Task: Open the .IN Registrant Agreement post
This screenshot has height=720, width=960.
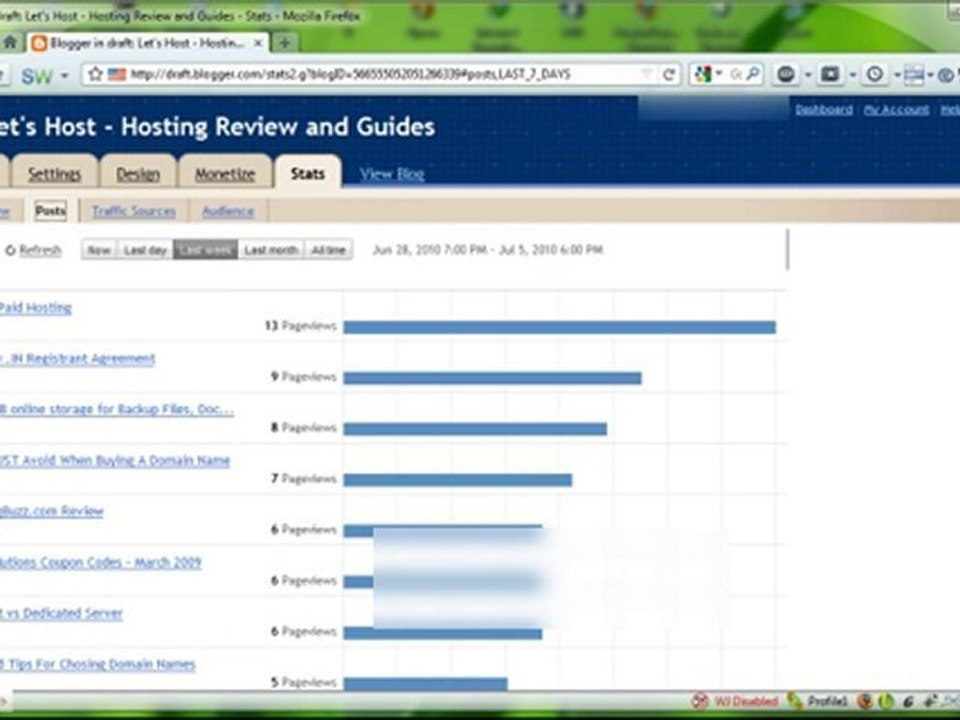Action: (77, 359)
